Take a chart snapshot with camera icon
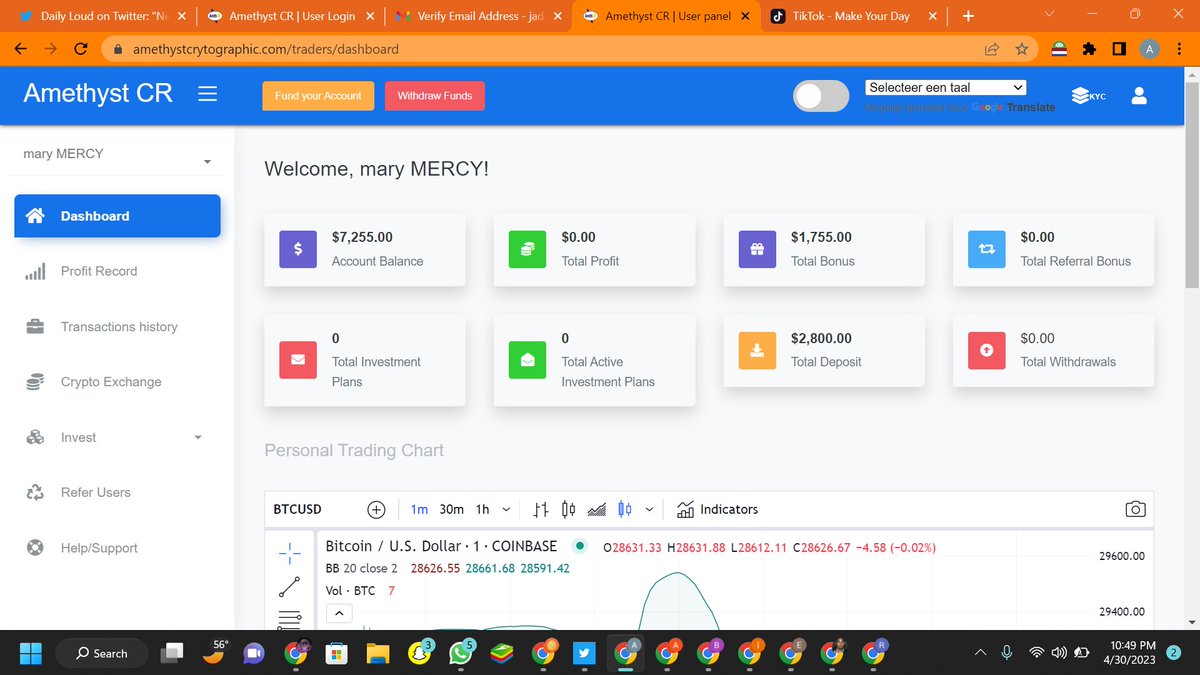 point(1135,509)
